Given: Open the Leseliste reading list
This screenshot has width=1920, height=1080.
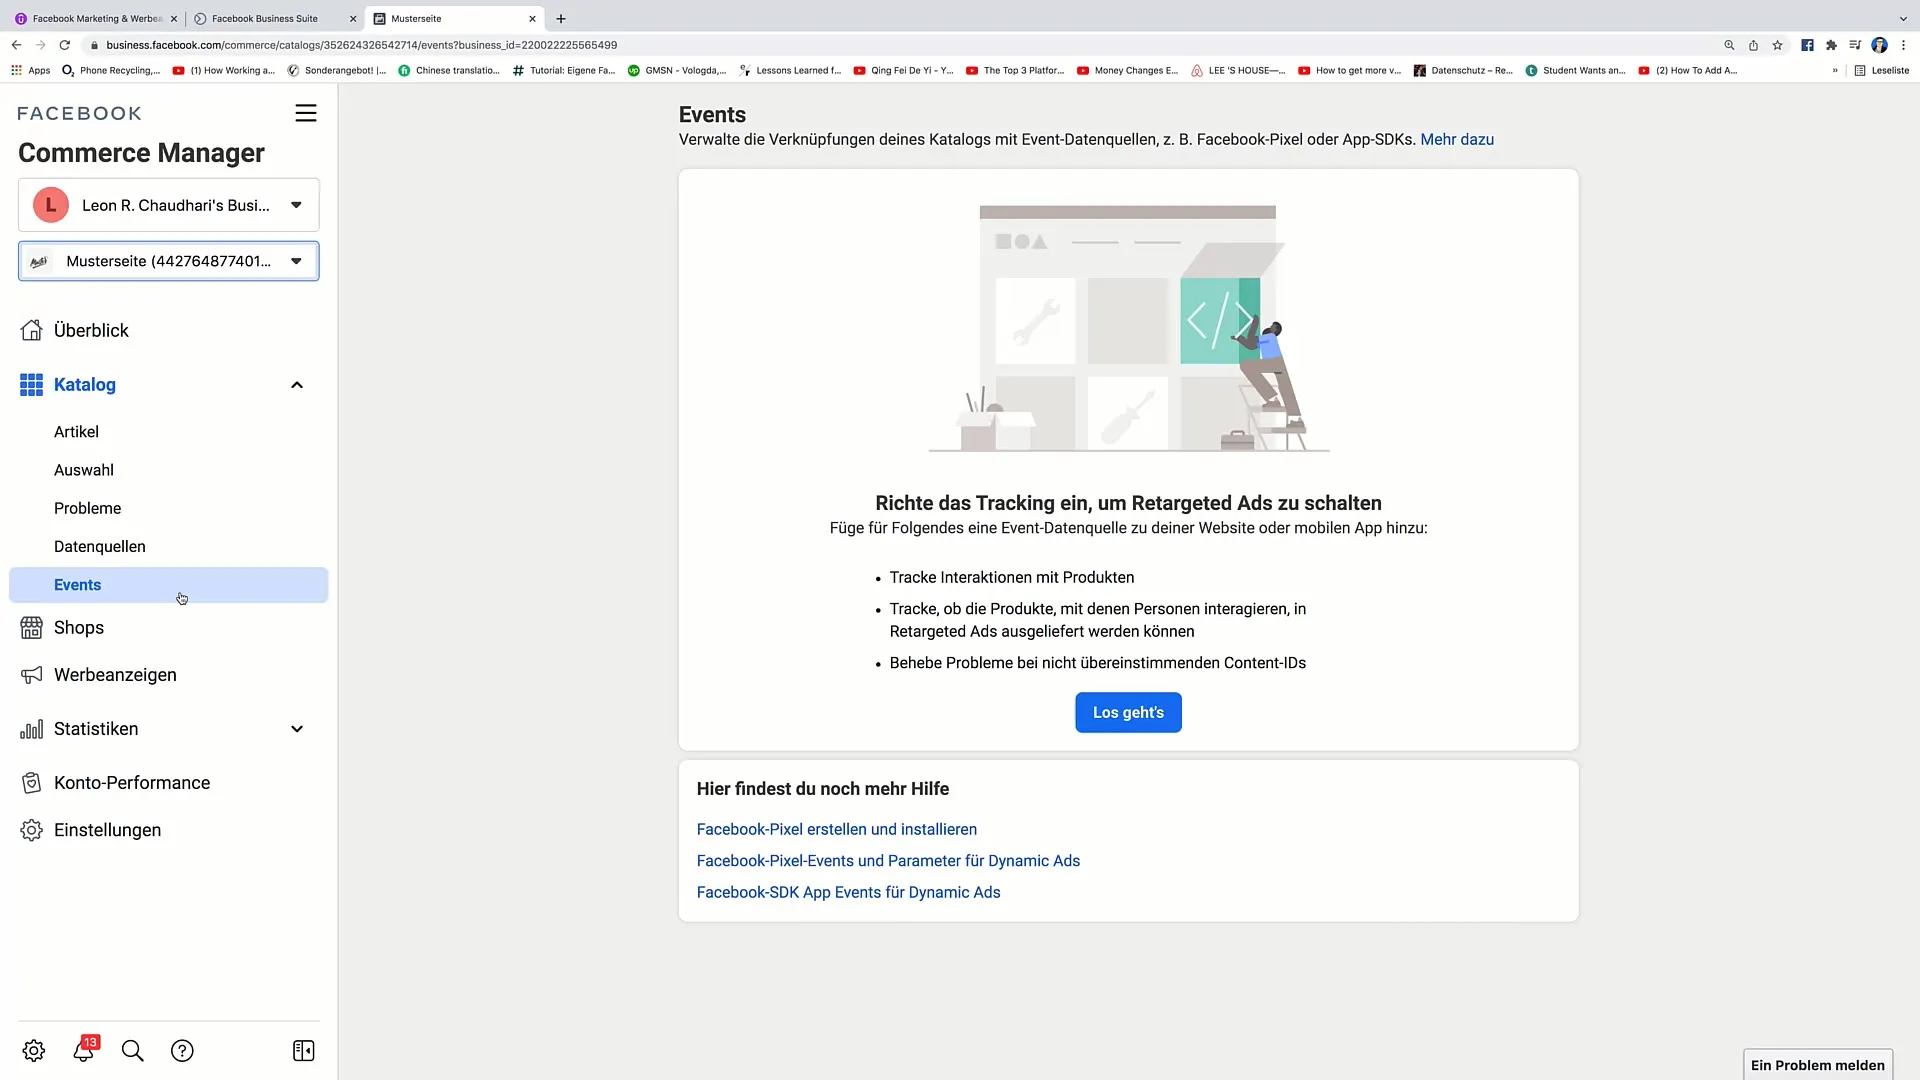Looking at the screenshot, I should tap(1881, 70).
